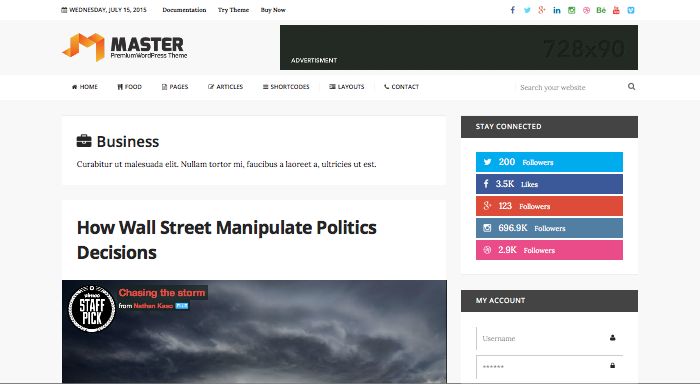700x384 pixels.
Task: Follow the Documentation link
Action: [x=184, y=10]
